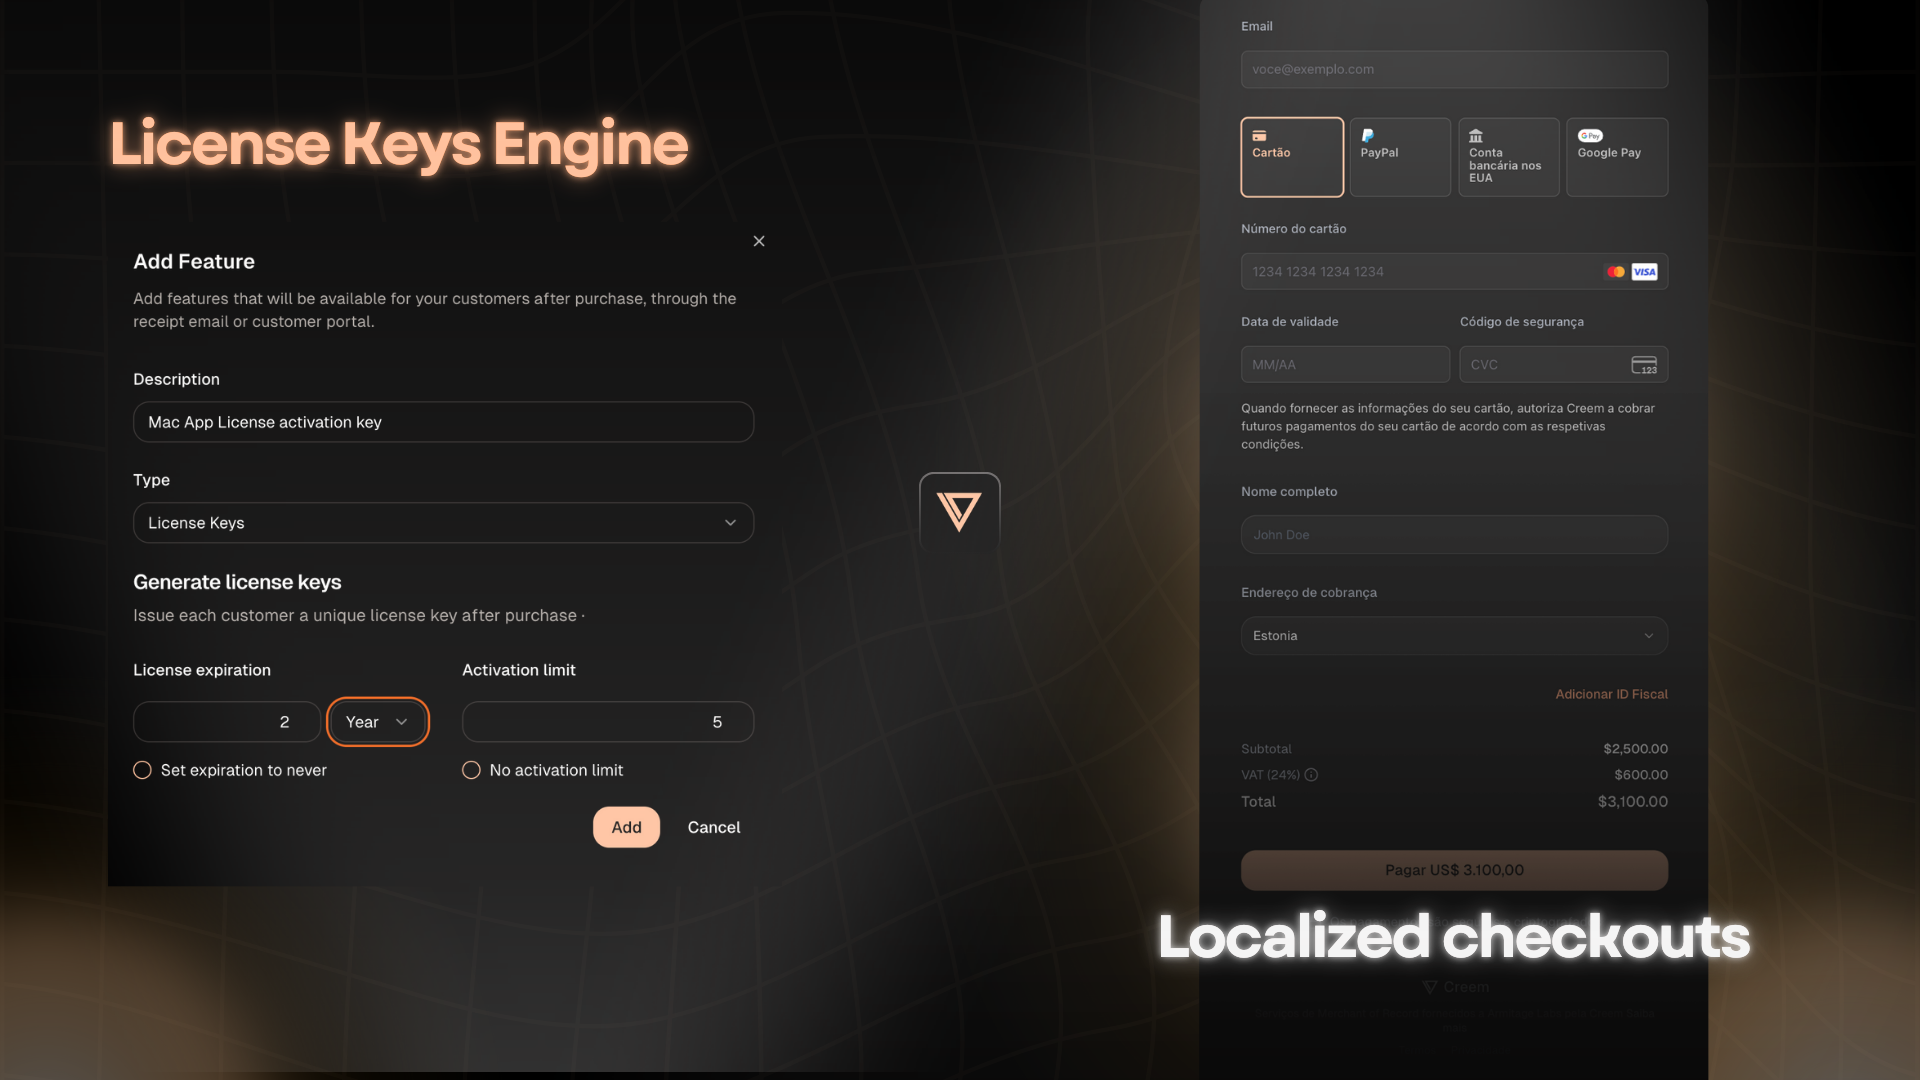1920x1080 pixels.
Task: Click the Adicionar ID Fiscal link
Action: (1611, 694)
